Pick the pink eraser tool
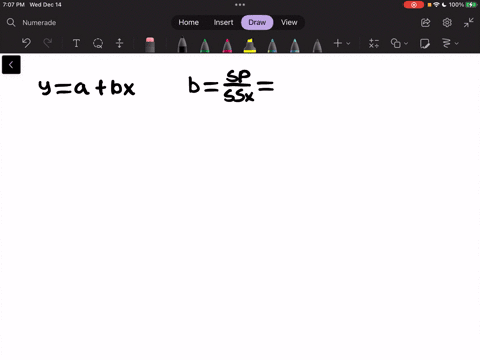The width and height of the screenshot is (480, 360). point(150,45)
